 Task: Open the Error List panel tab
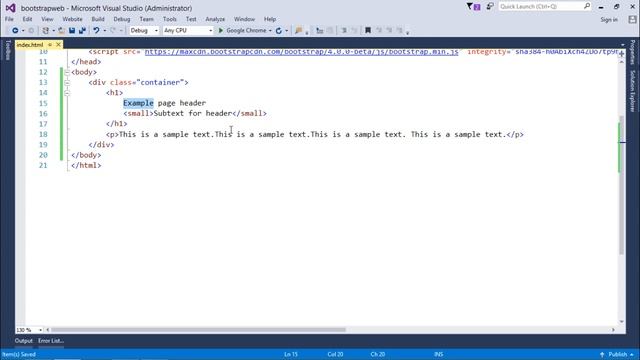(51, 341)
